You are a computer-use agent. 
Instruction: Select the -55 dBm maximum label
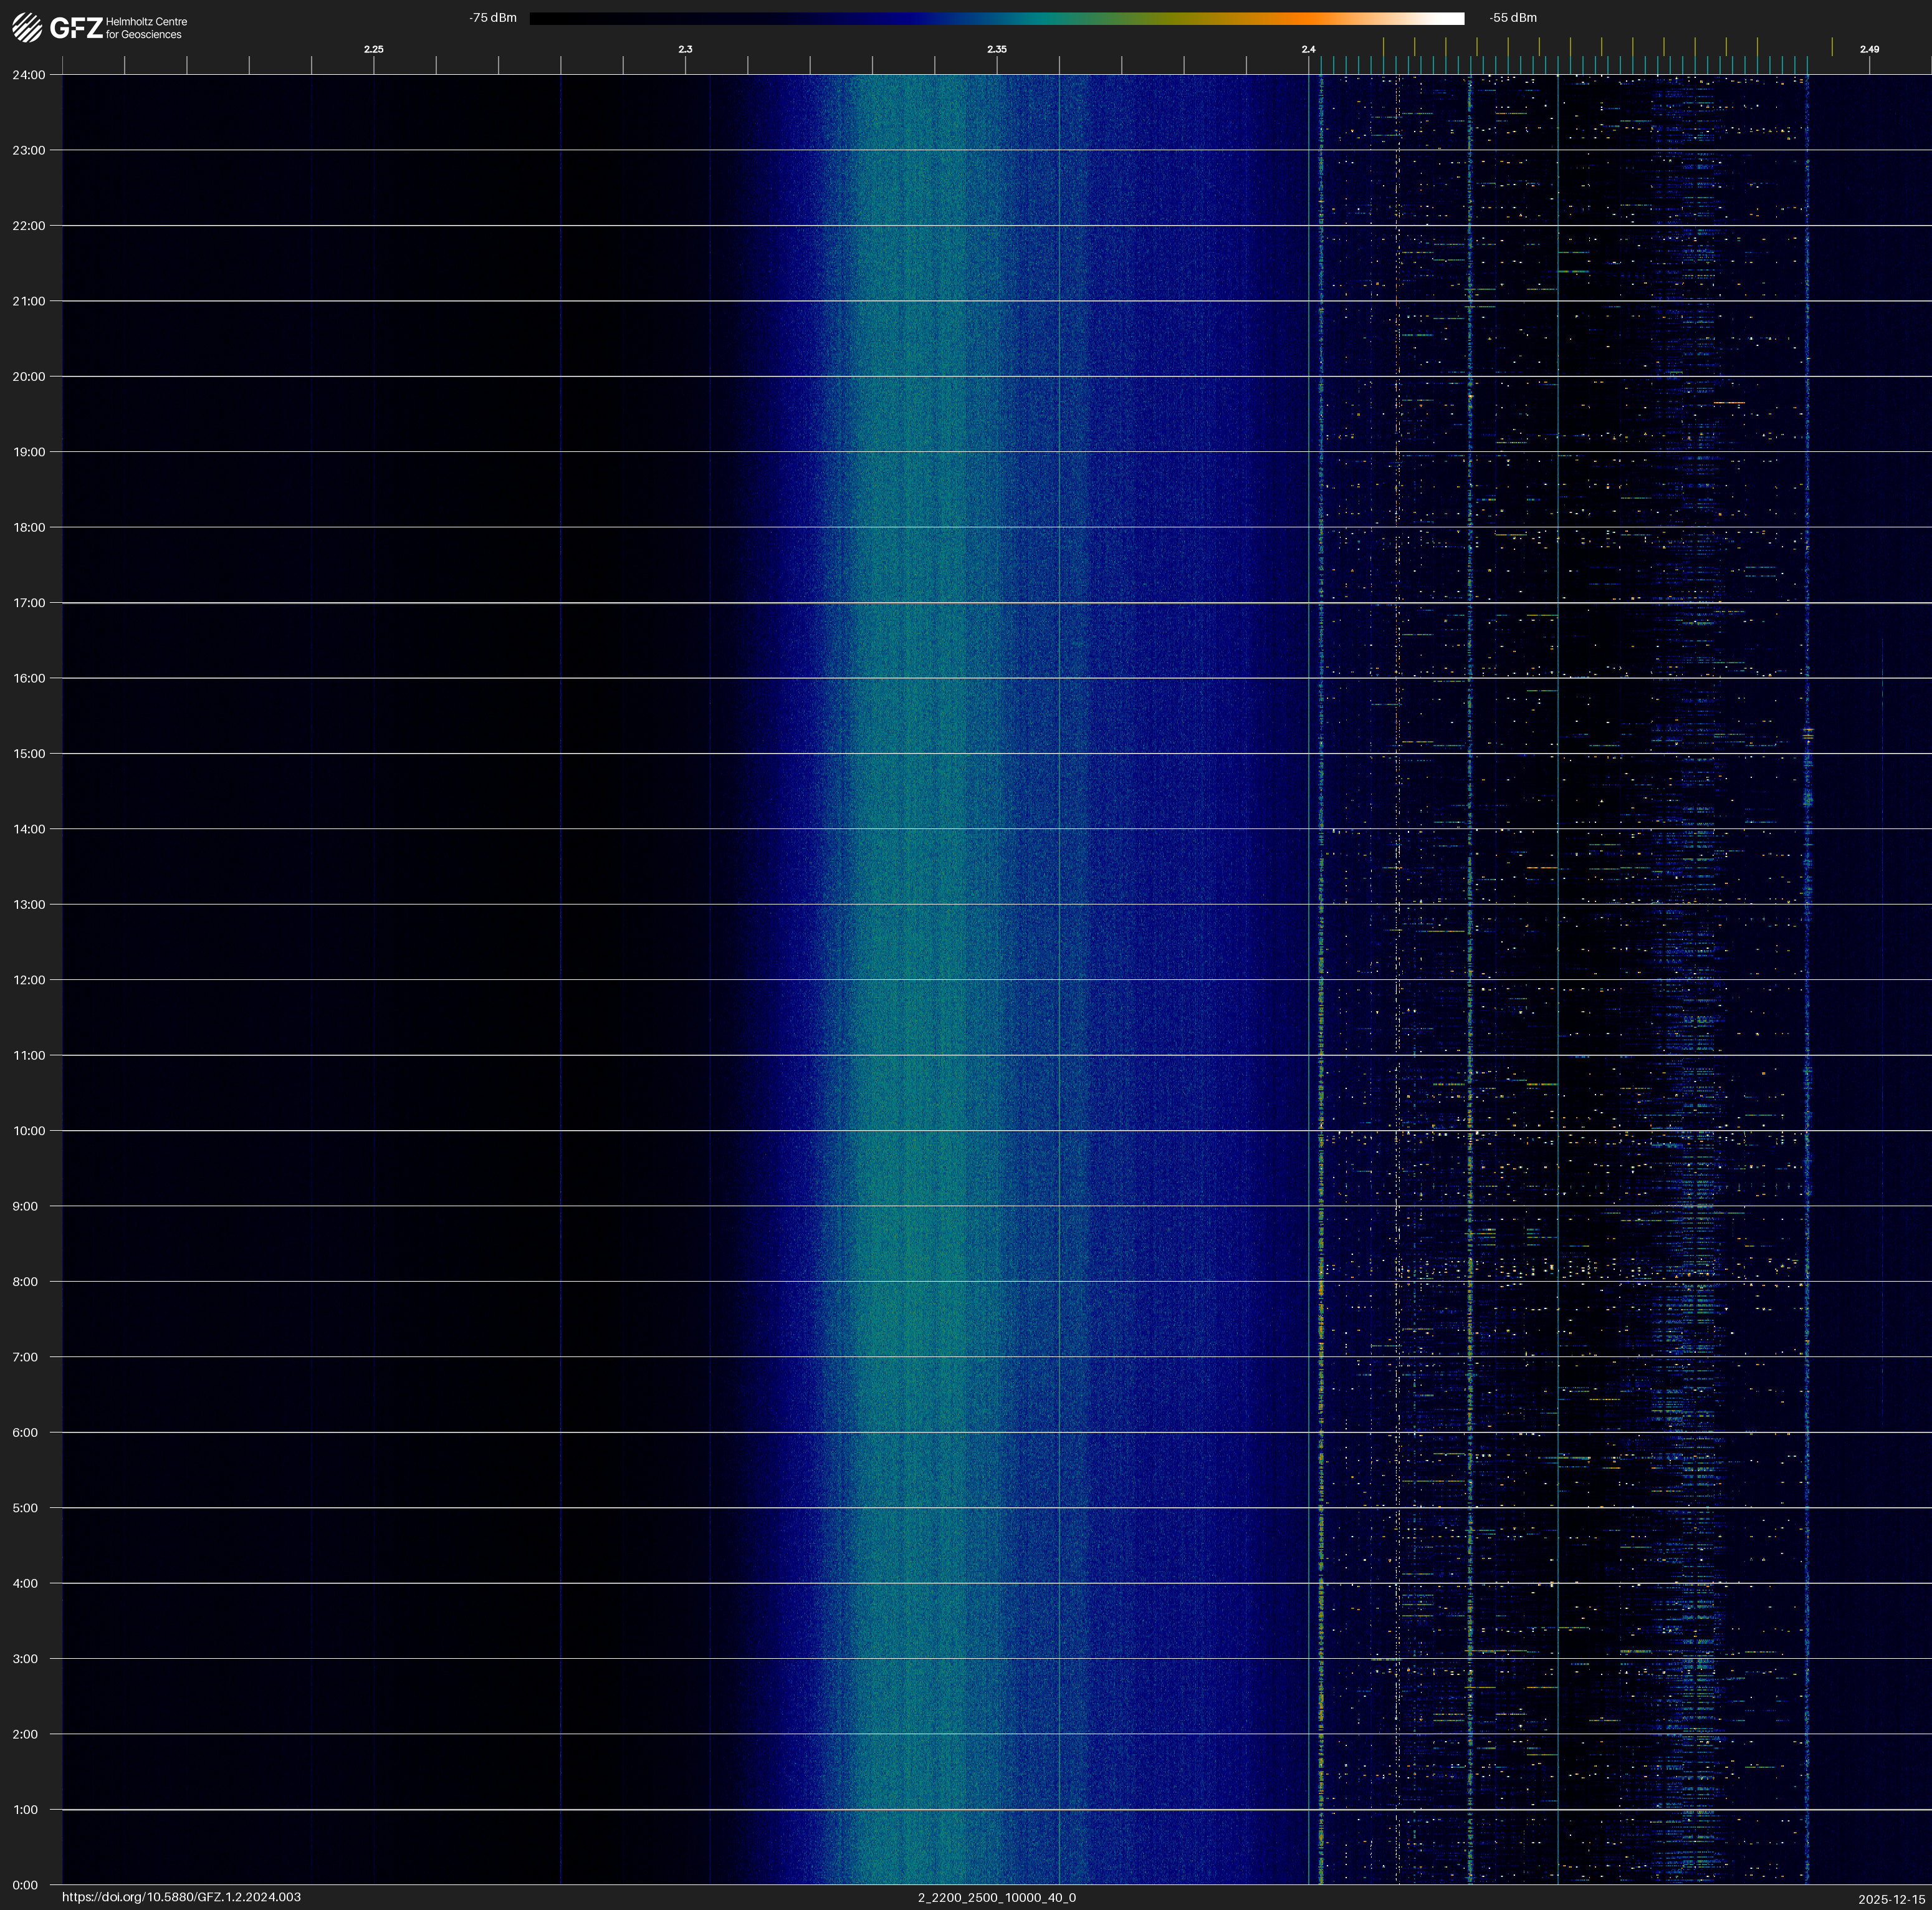click(1512, 18)
